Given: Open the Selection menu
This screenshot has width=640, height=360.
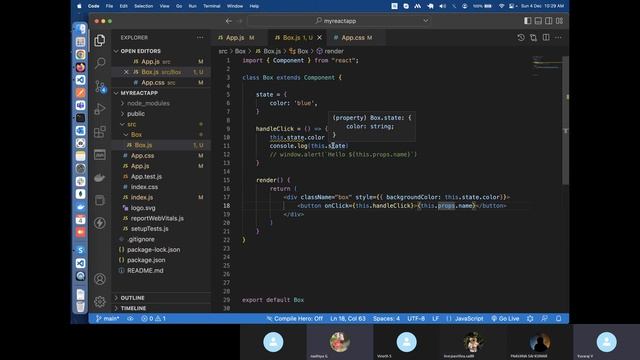Looking at the screenshot, I should coord(144,6).
